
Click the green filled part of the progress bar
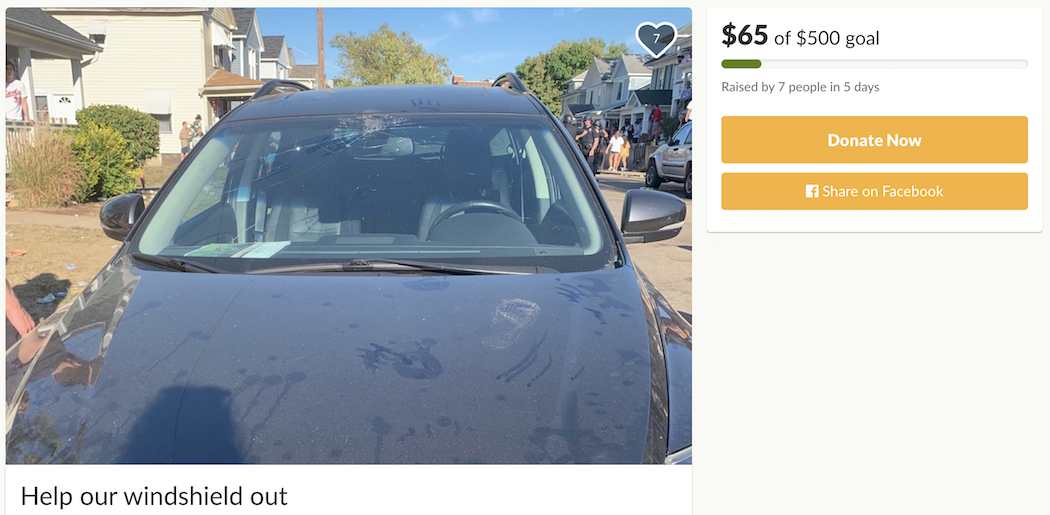(741, 64)
